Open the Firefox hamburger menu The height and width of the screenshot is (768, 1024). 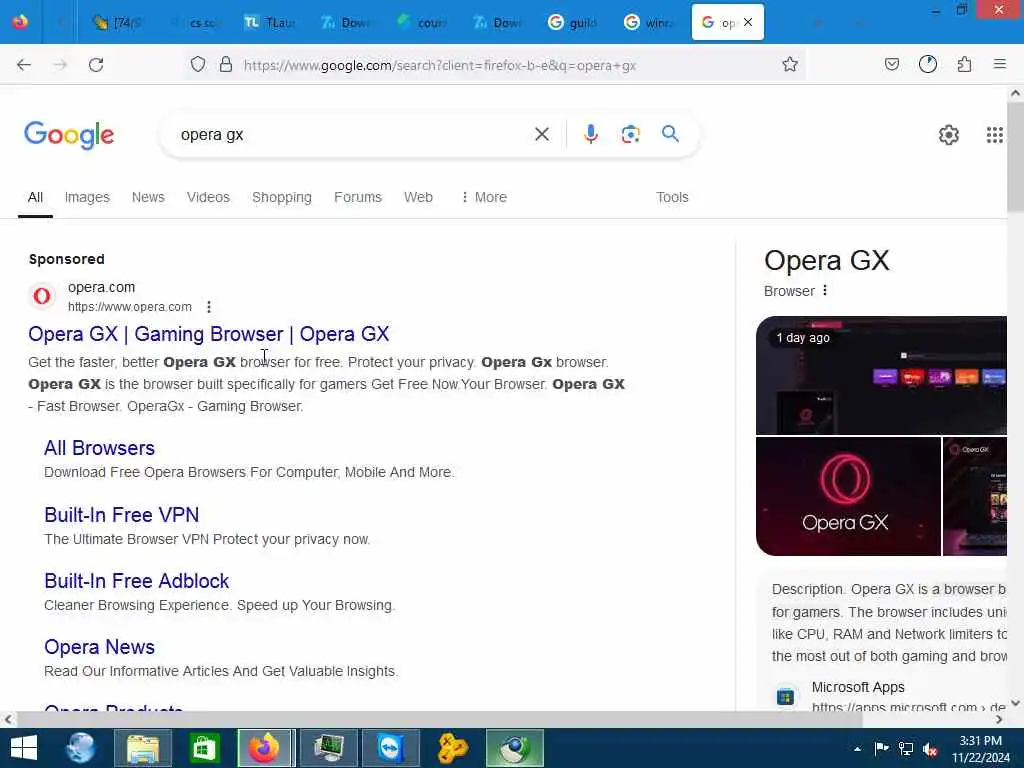[x=1000, y=64]
